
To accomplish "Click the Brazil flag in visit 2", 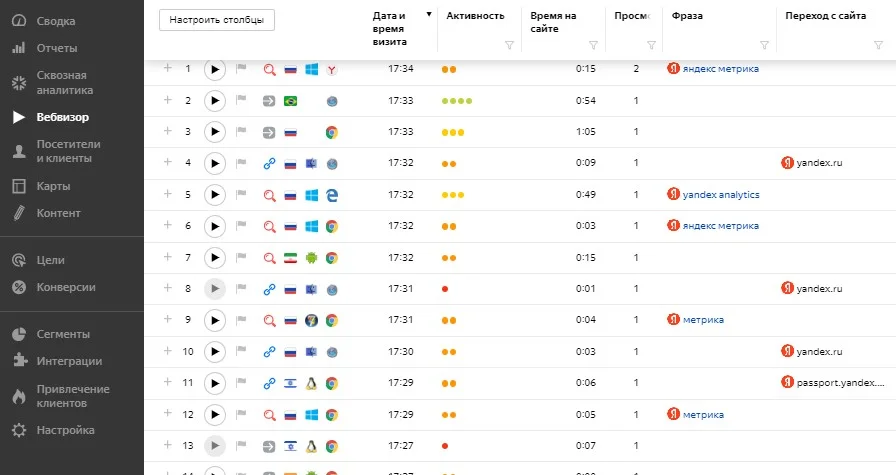I will pos(291,101).
